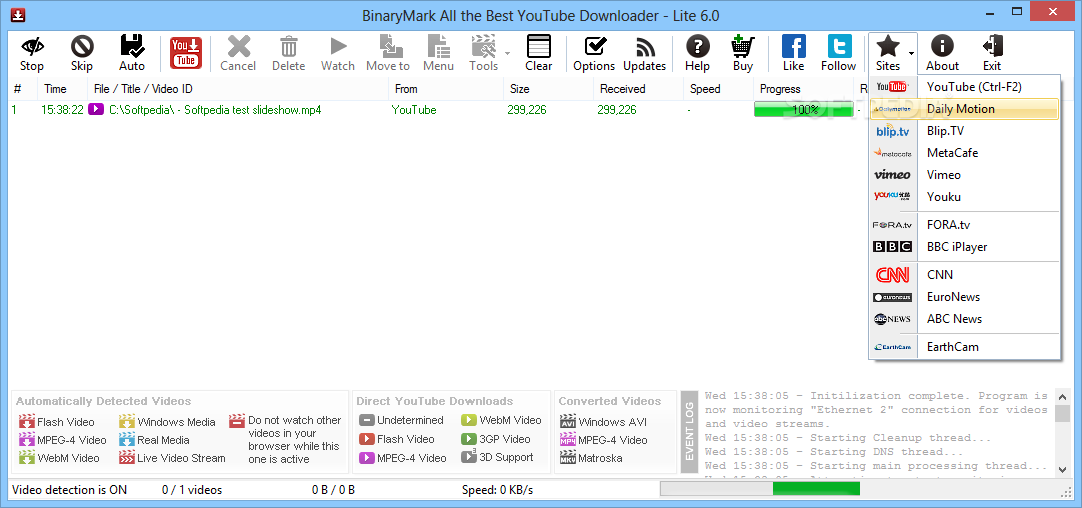Click the Watch play icon

[338, 47]
